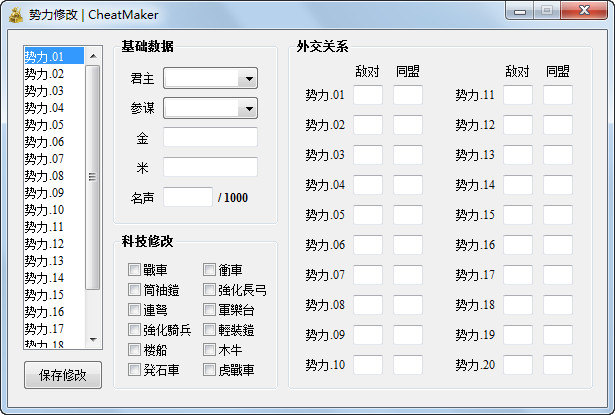Select 势力.05 in the faction list

click(x=44, y=125)
